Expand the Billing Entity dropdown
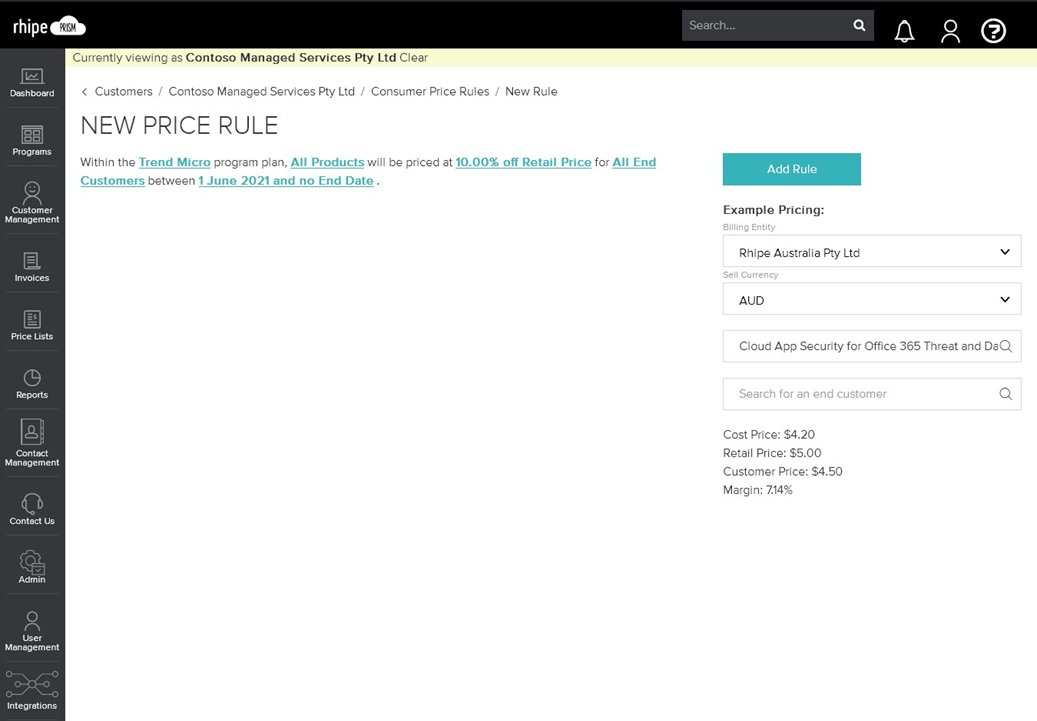The height and width of the screenshot is (721, 1037). tap(872, 251)
